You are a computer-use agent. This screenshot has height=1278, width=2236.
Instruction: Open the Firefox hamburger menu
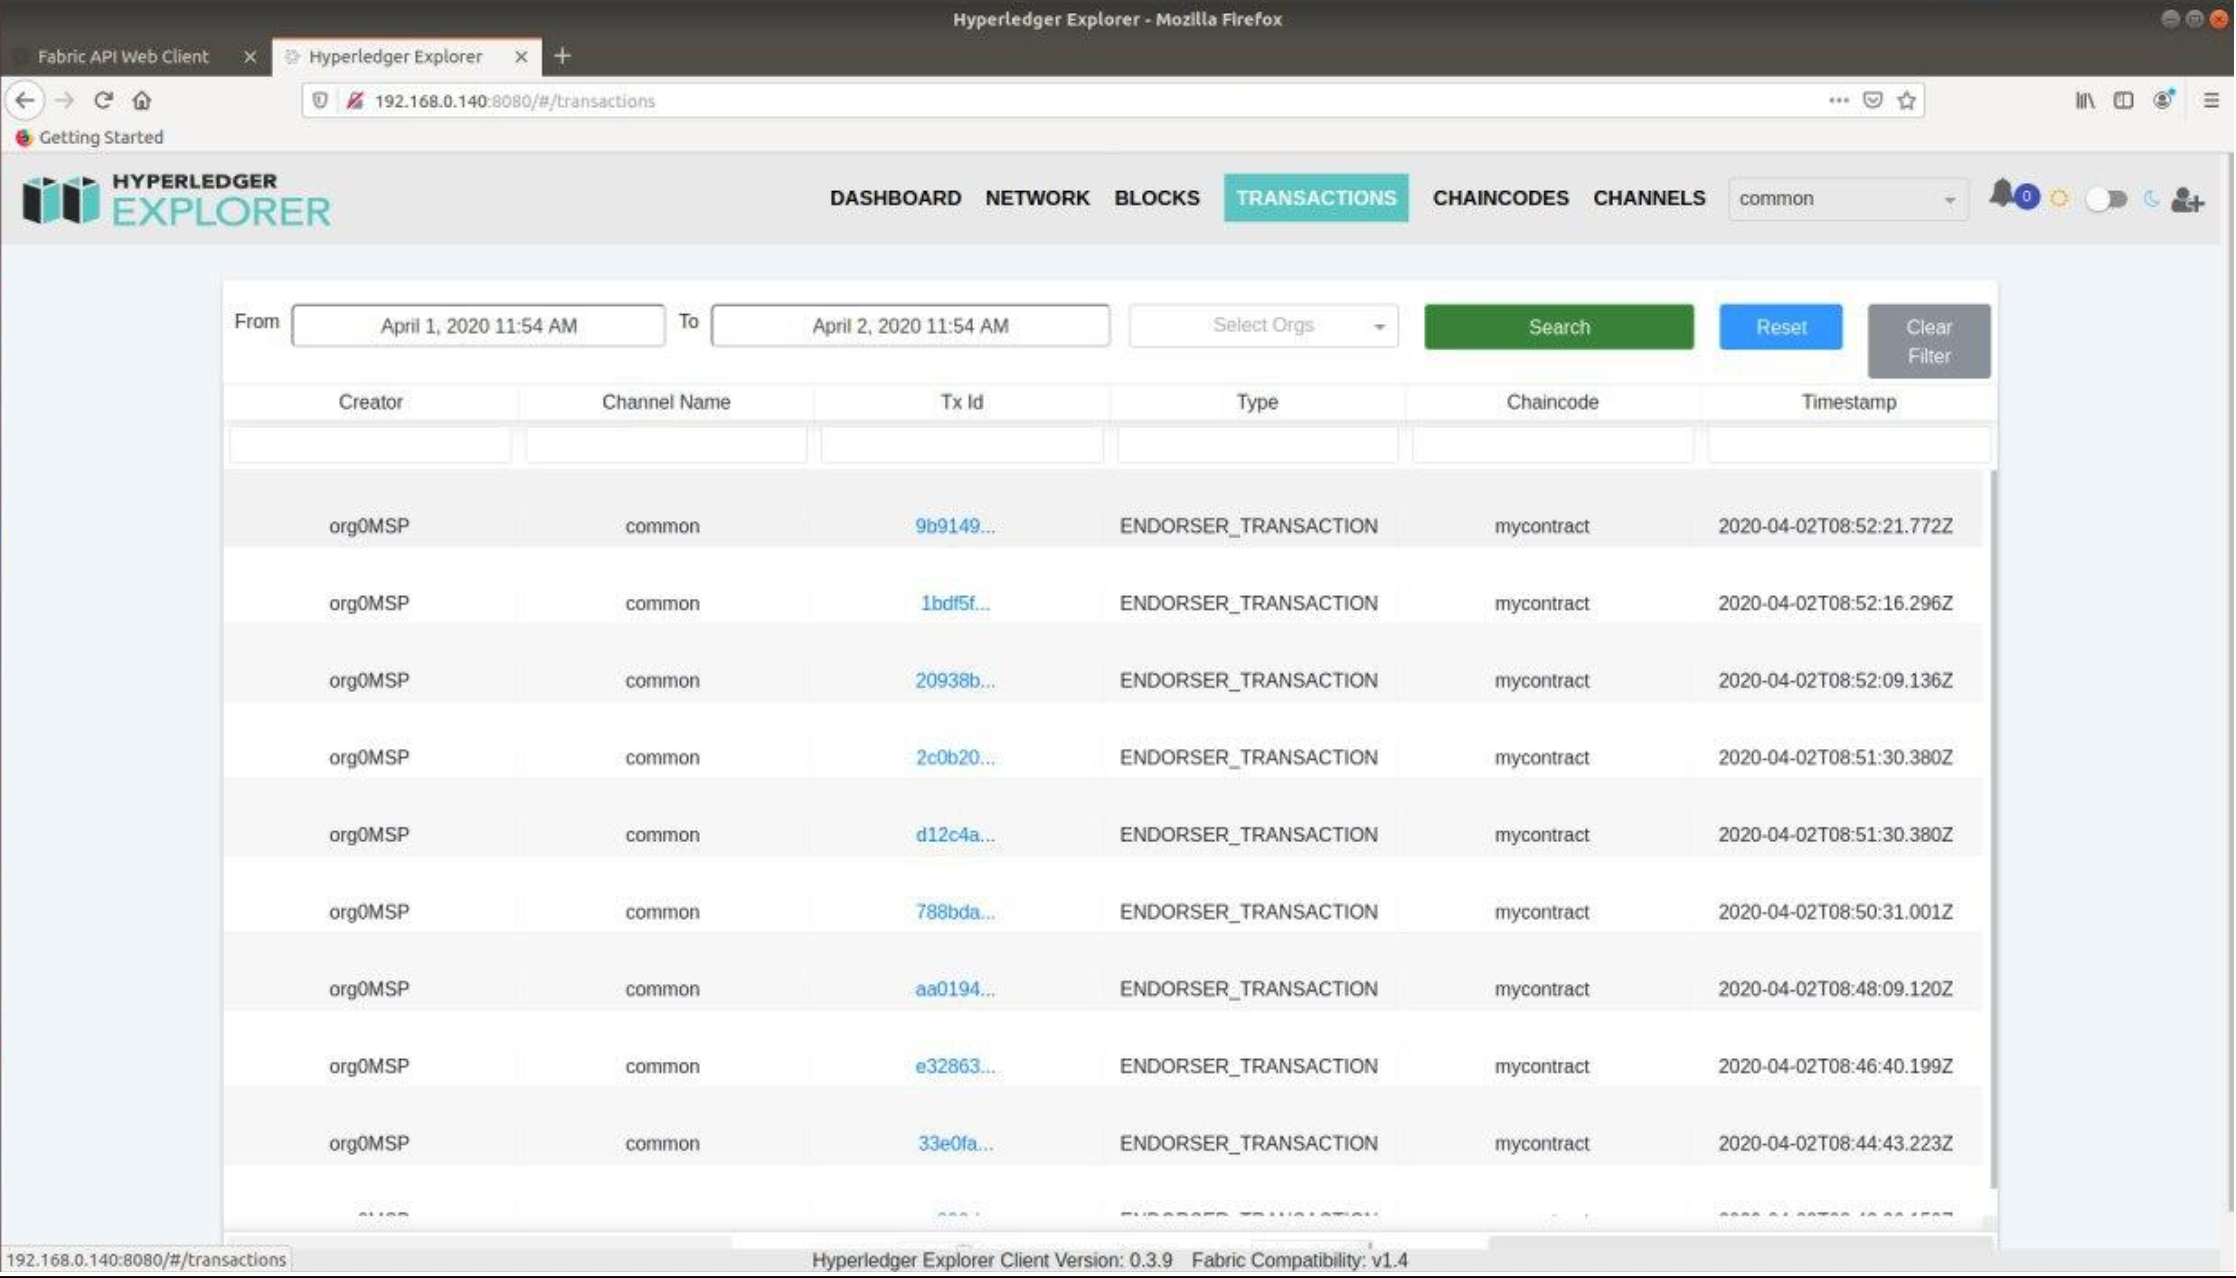click(2211, 100)
